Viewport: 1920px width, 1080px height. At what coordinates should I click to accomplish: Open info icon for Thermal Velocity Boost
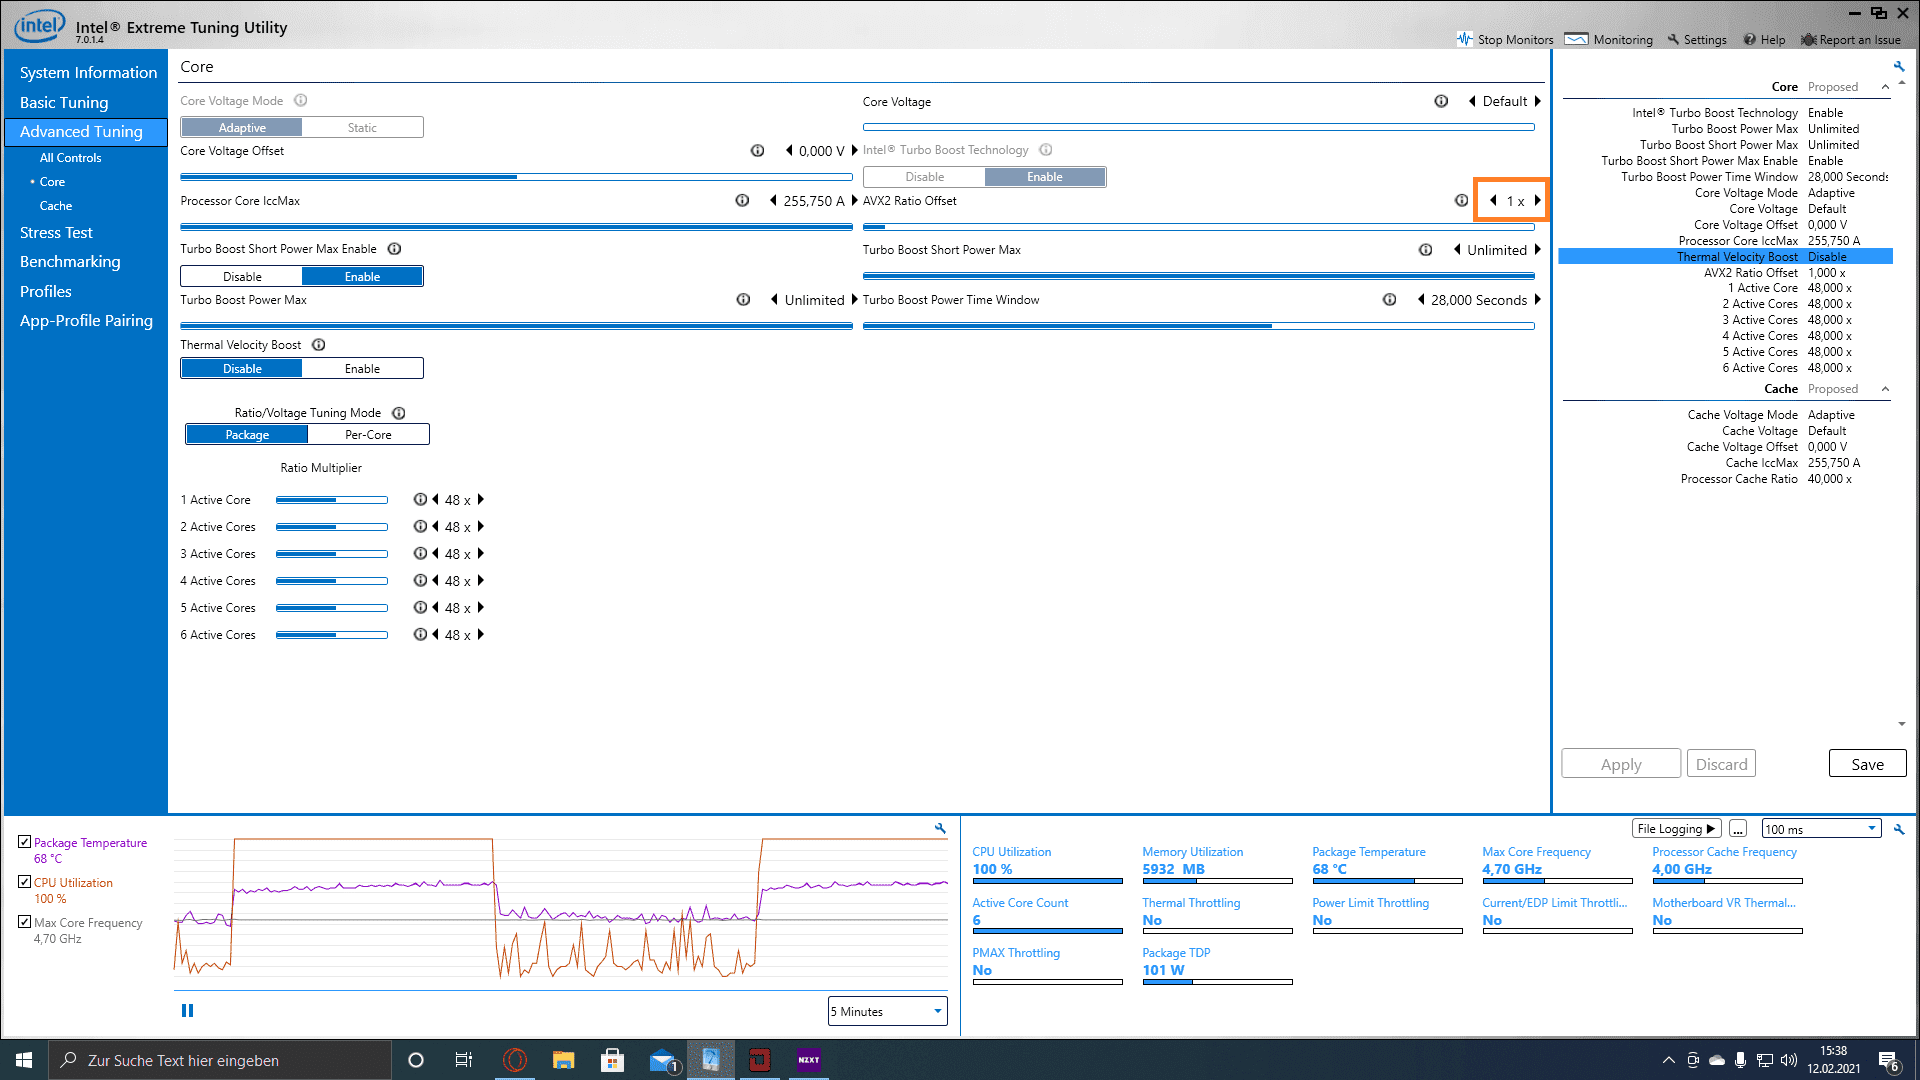point(319,345)
